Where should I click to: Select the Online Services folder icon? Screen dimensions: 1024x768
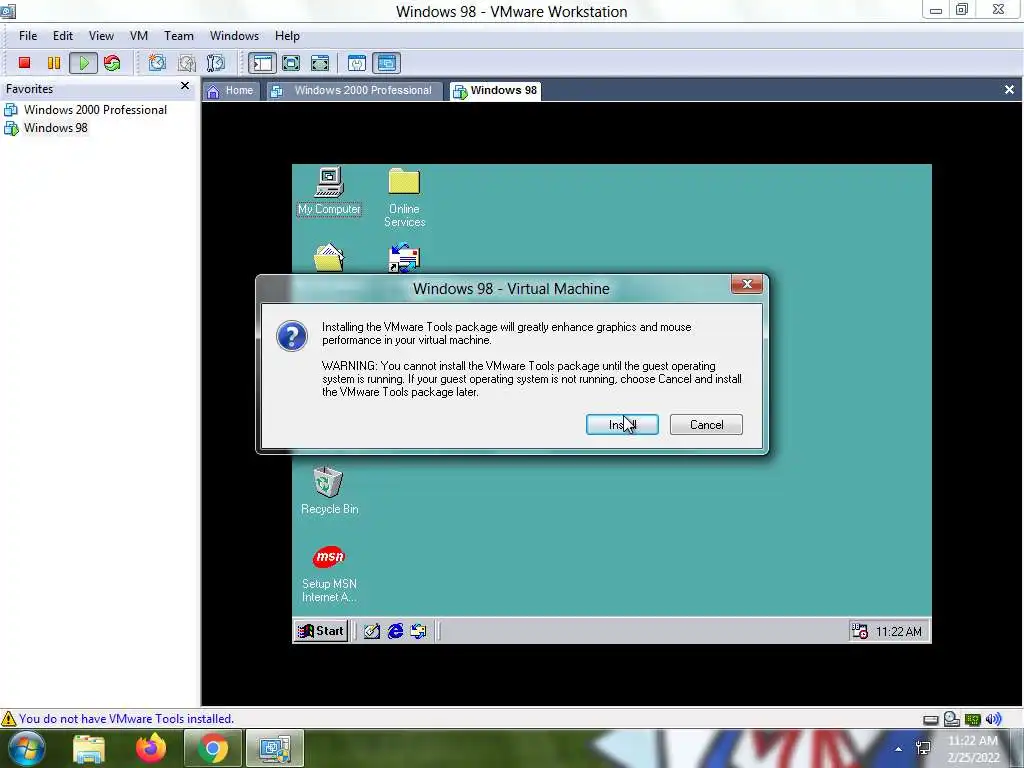click(404, 197)
